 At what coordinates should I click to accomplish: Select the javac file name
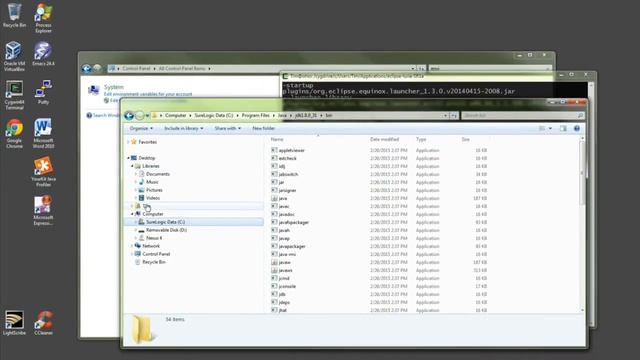(x=284, y=207)
